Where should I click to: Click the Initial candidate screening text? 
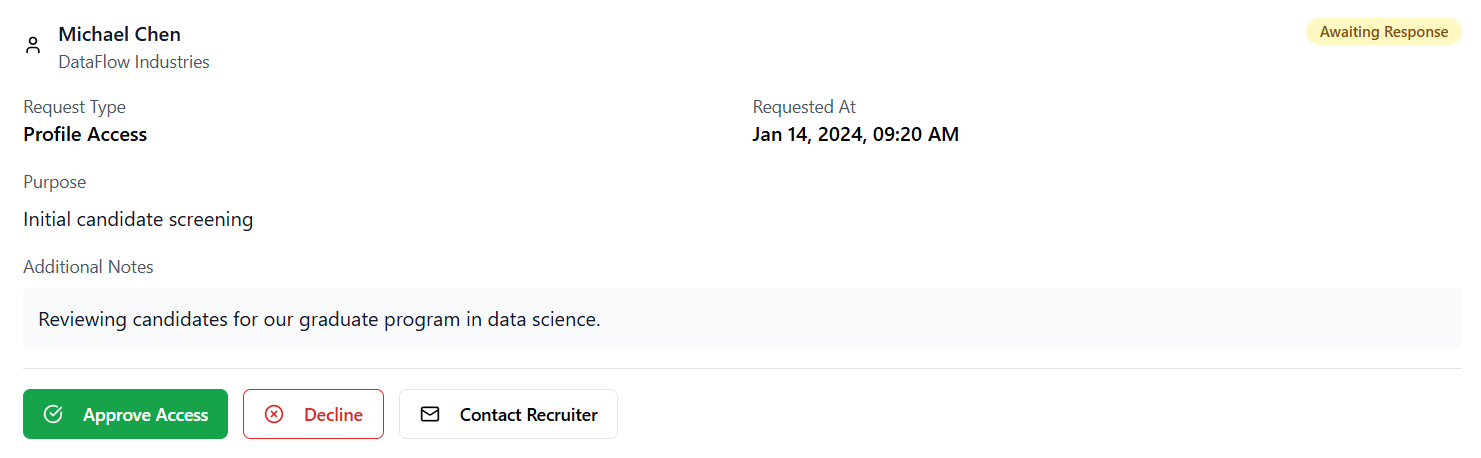click(x=138, y=219)
